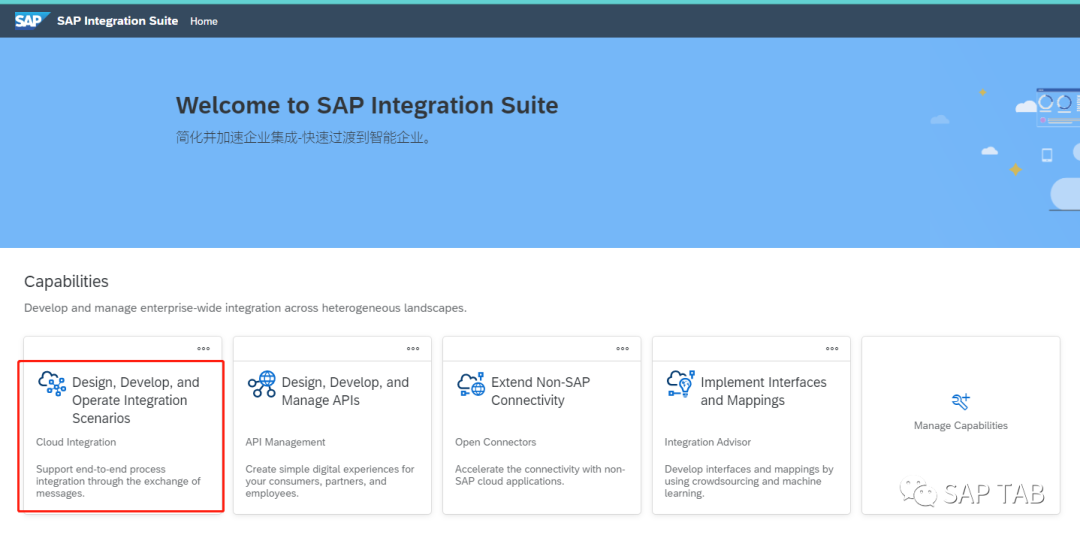Click the Cloud Integration subtitle text
This screenshot has width=1080, height=538.
[76, 442]
